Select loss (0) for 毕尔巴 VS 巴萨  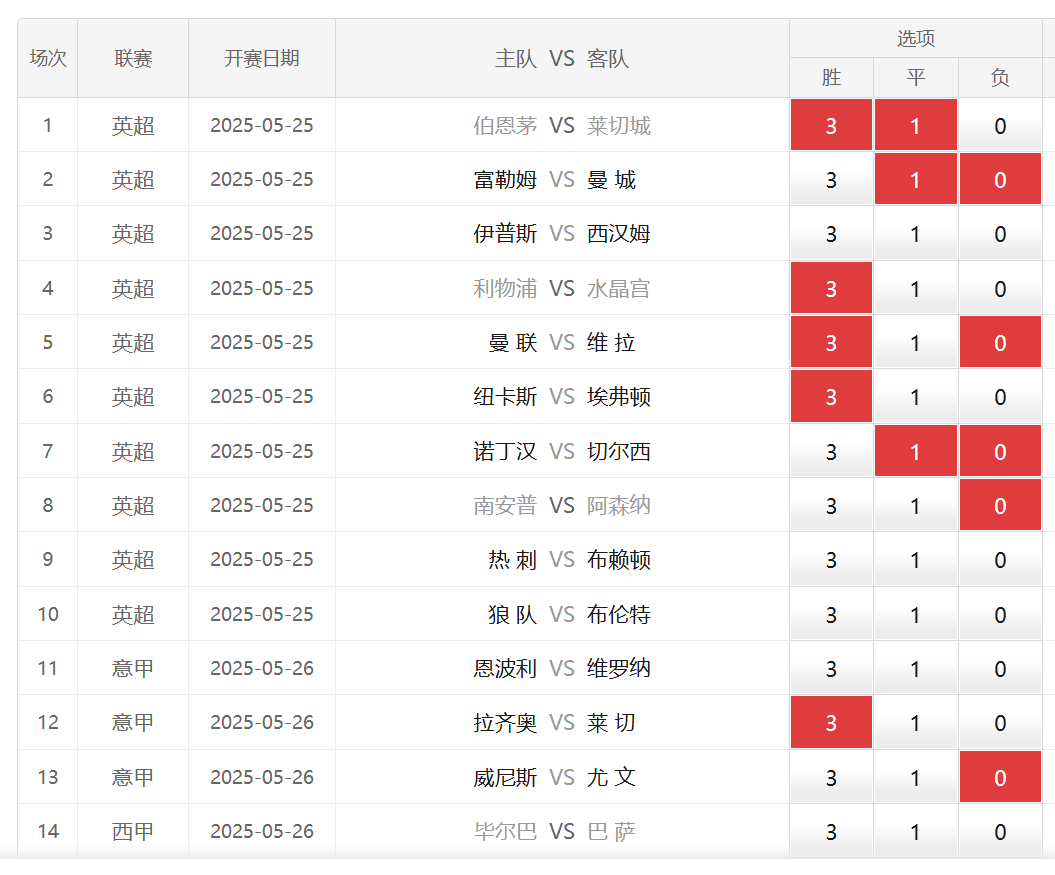pyautogui.click(x=1001, y=831)
